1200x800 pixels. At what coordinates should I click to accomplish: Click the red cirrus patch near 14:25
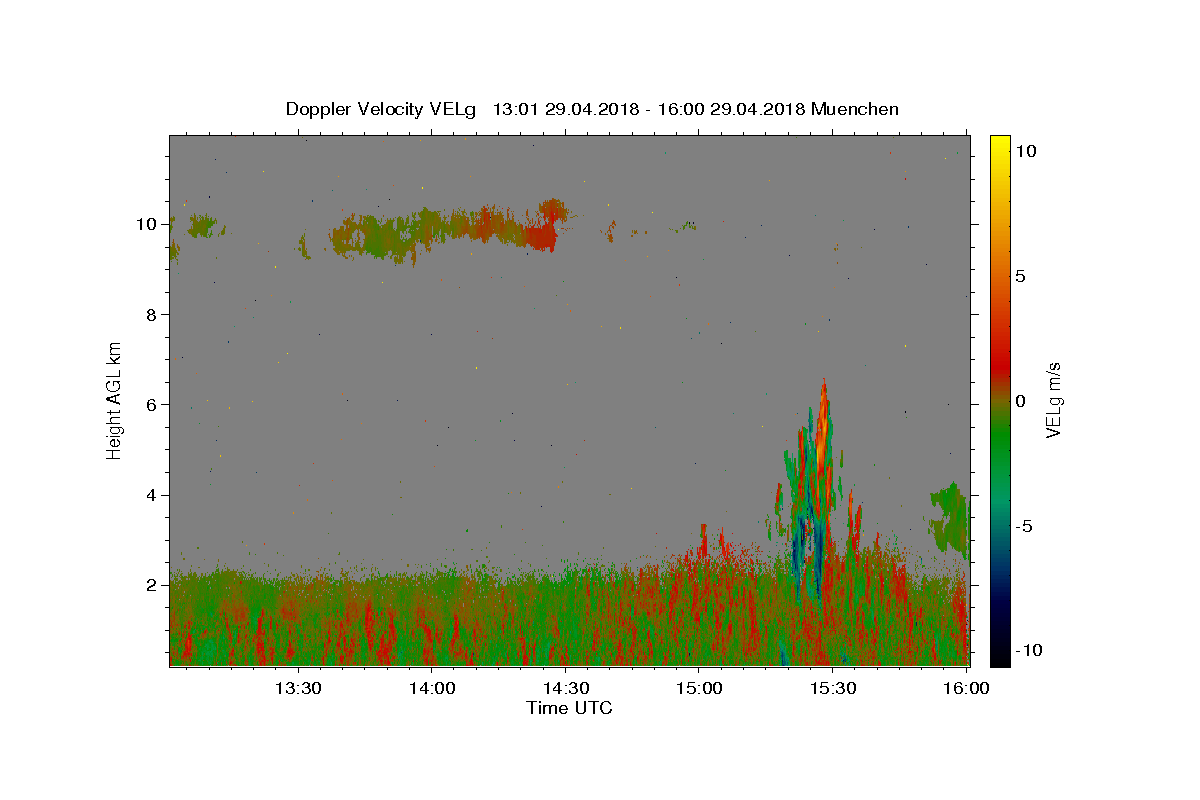(542, 236)
